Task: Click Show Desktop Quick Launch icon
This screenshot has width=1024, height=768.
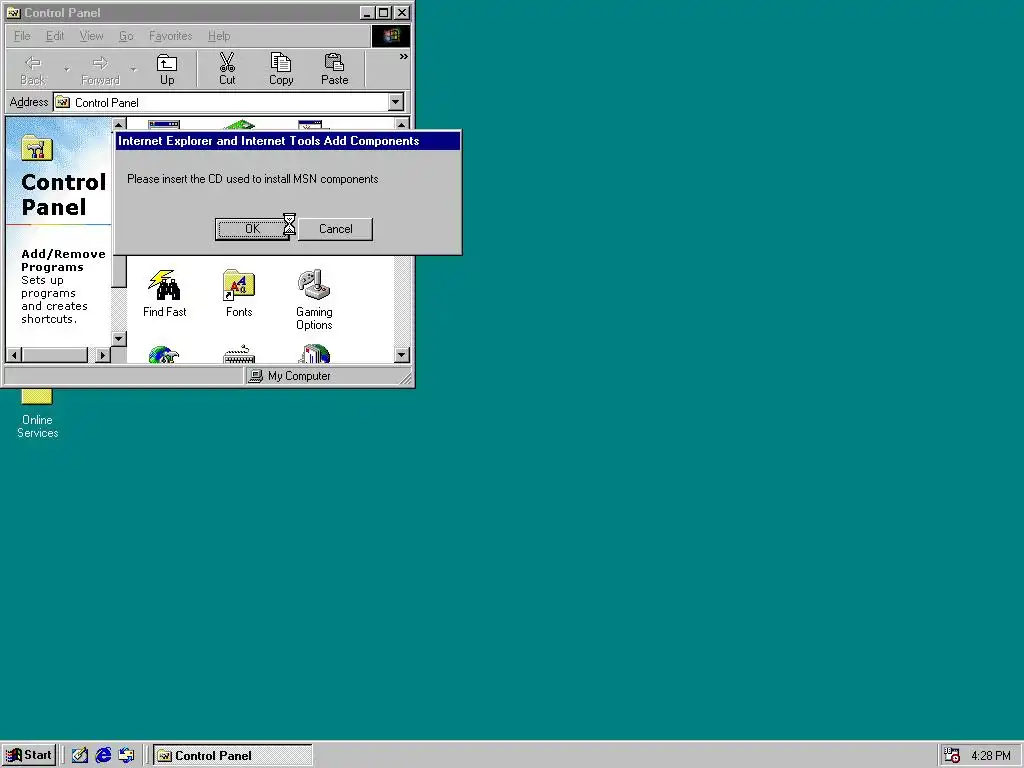Action: (x=80, y=756)
